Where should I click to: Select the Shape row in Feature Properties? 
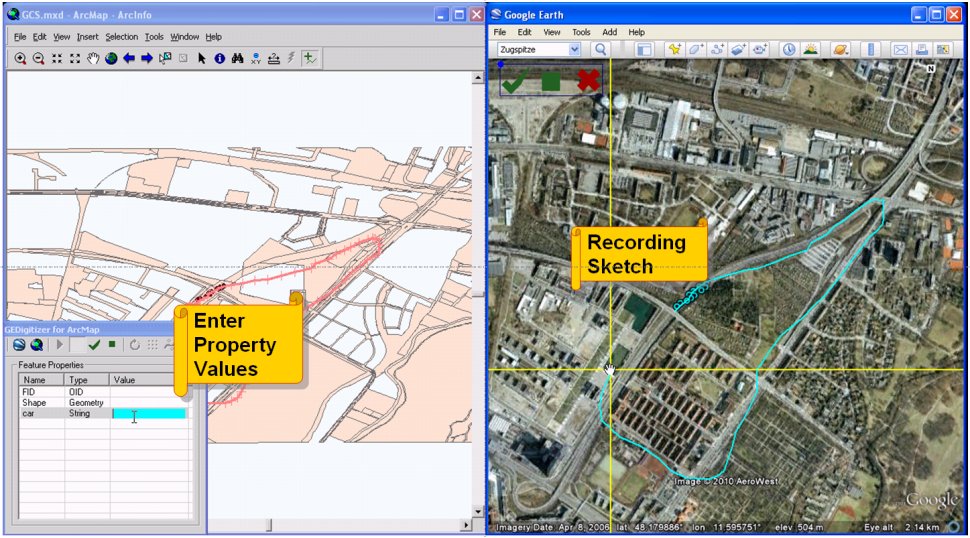tap(104, 403)
